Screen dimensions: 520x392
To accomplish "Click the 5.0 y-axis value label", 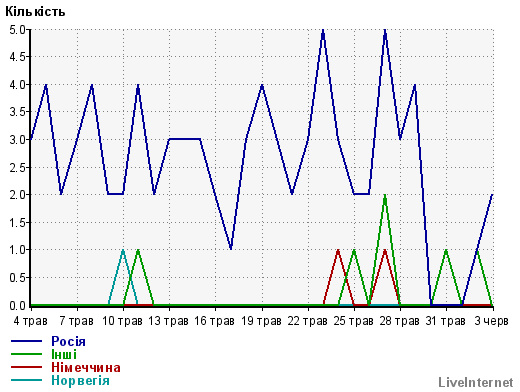I will (17, 30).
